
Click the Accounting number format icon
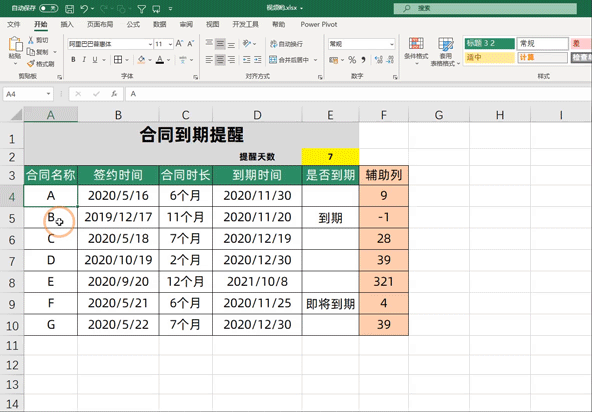(333, 60)
